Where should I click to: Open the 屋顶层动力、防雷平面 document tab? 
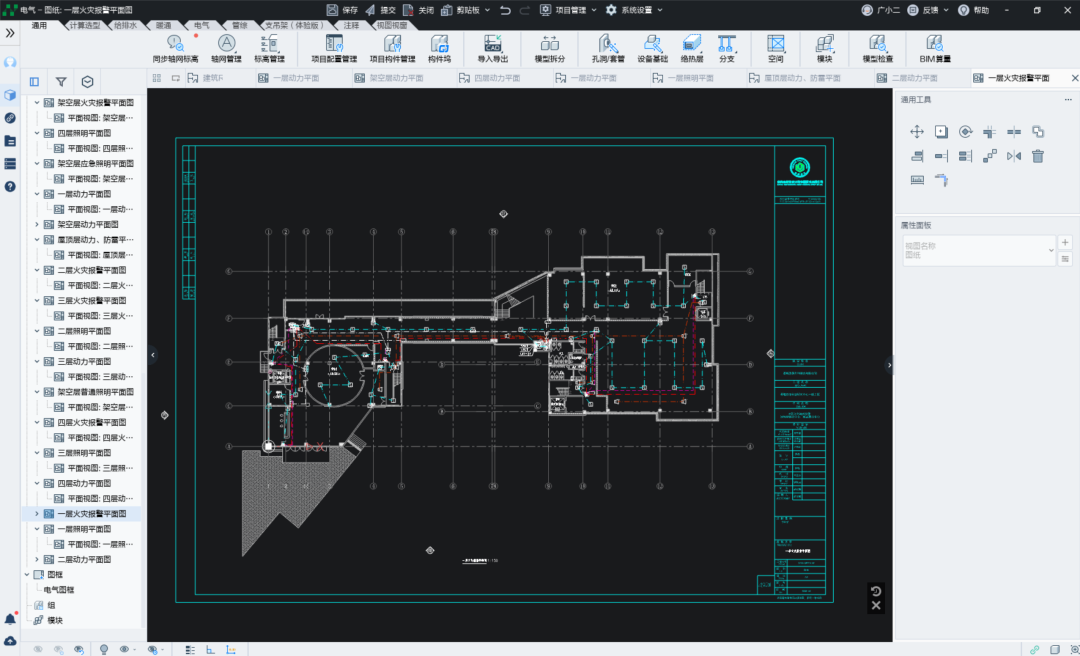(x=802, y=79)
